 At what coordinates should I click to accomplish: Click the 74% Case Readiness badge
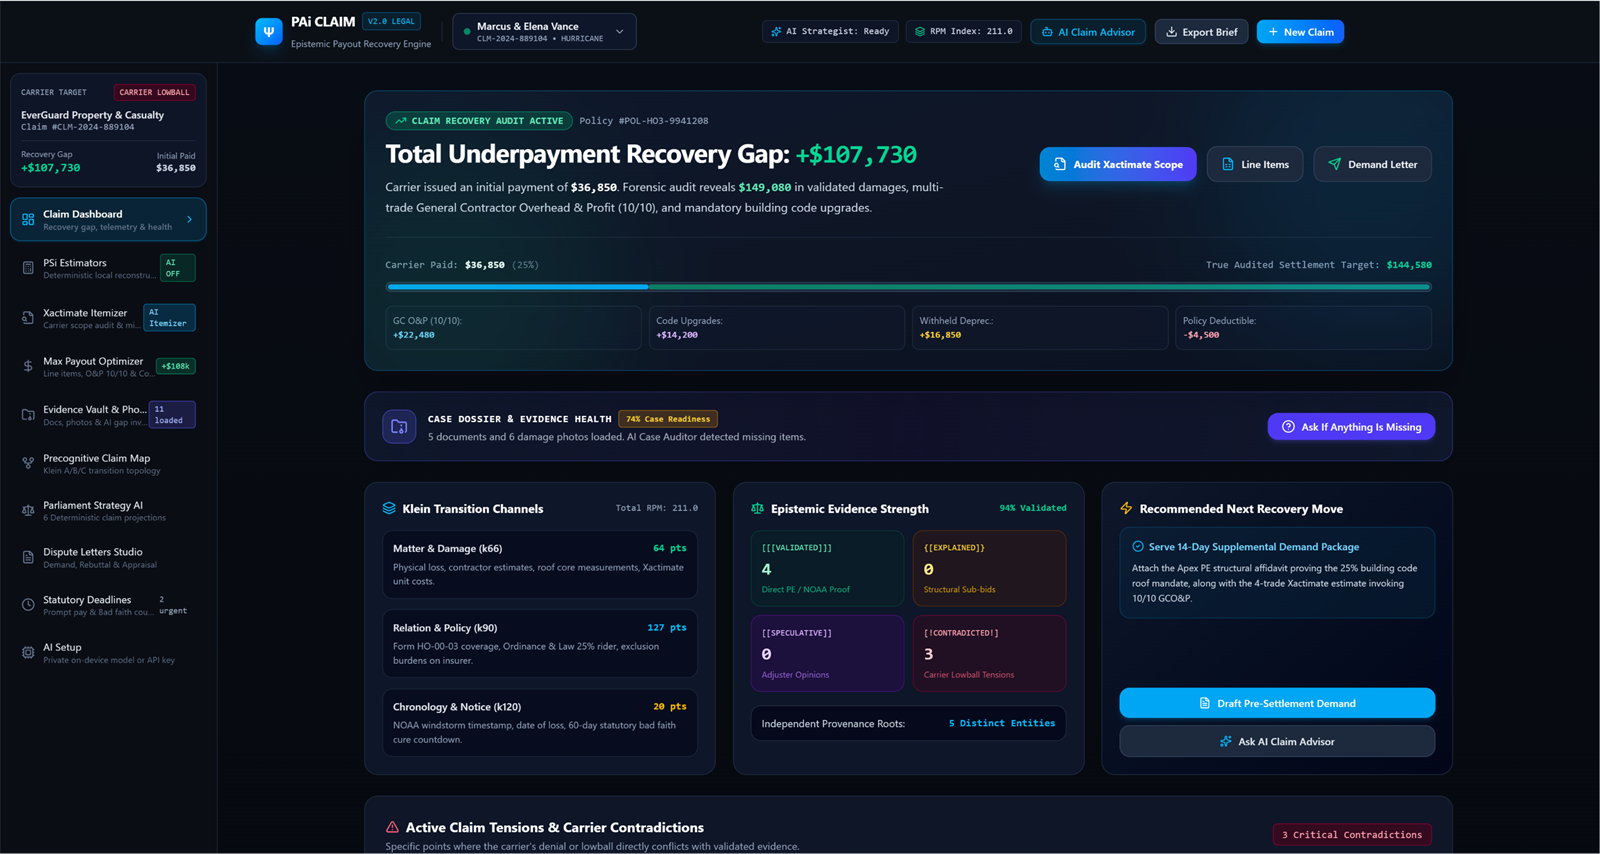coord(668,419)
